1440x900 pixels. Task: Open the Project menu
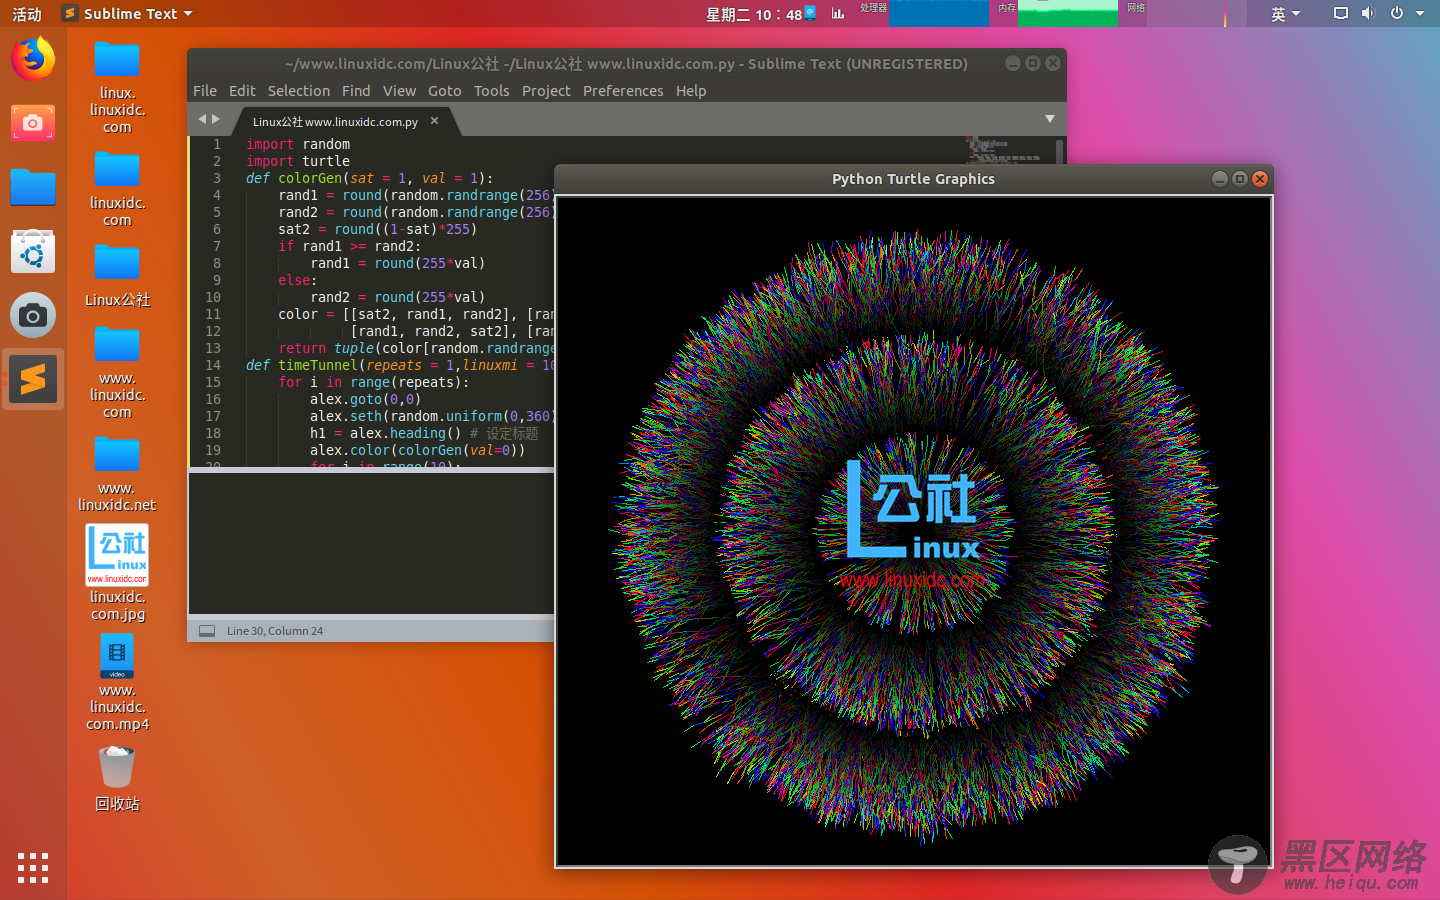(x=546, y=91)
